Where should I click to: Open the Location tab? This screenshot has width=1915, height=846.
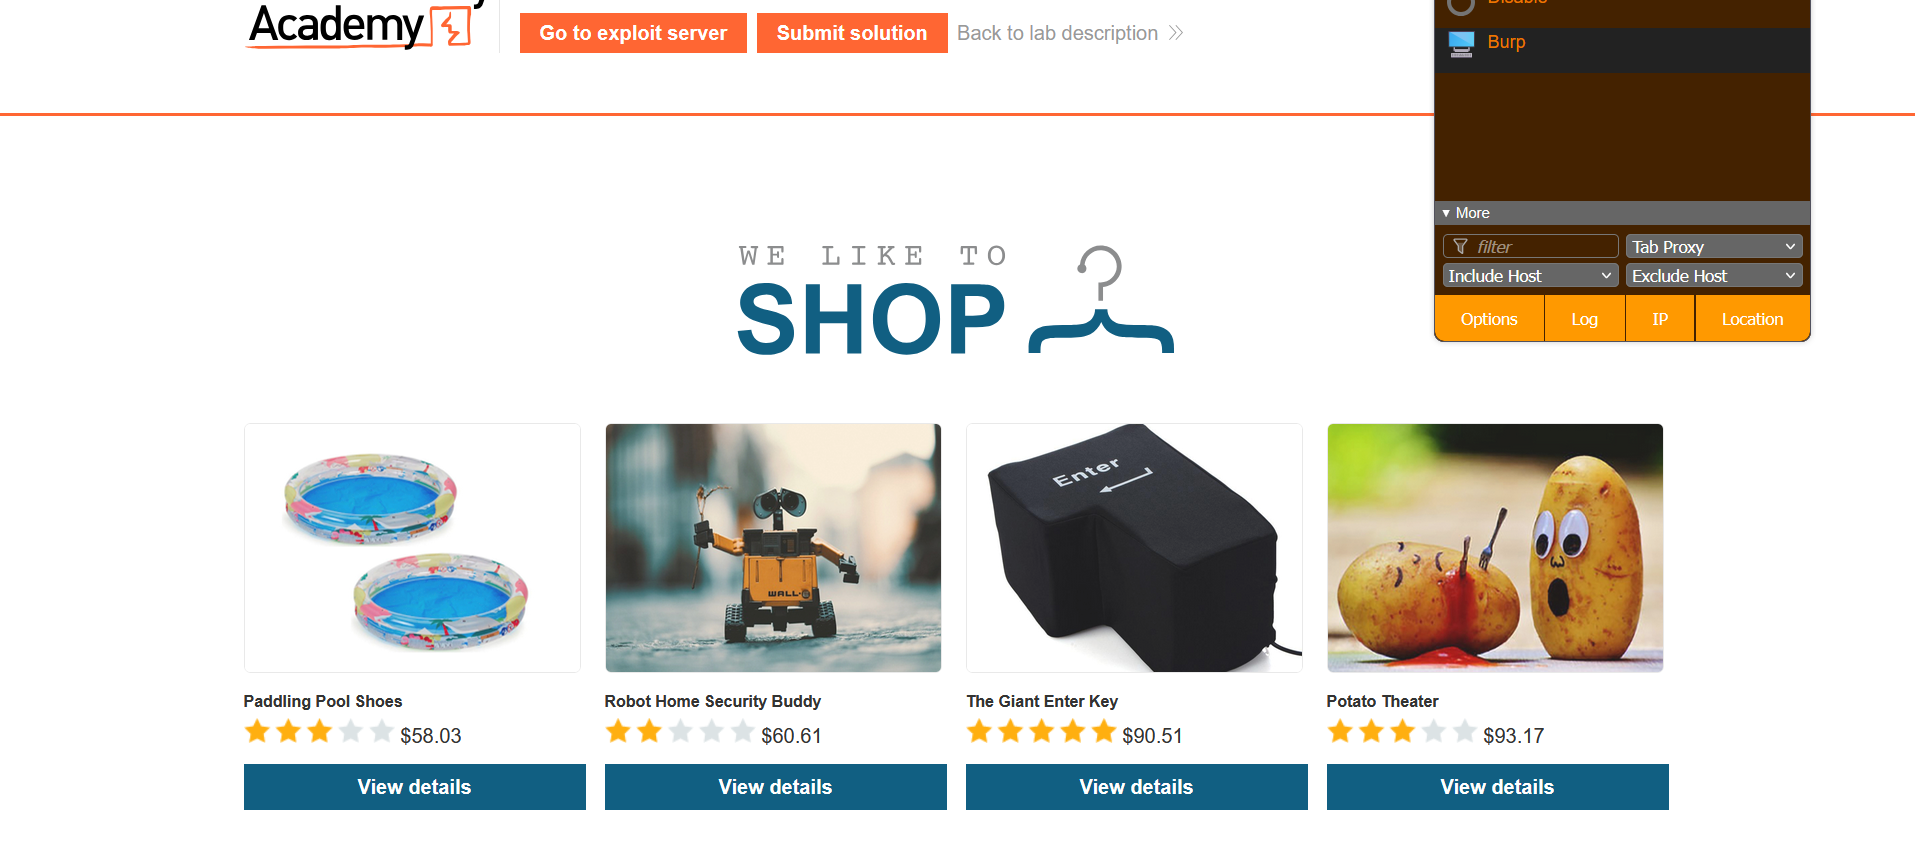(x=1752, y=319)
